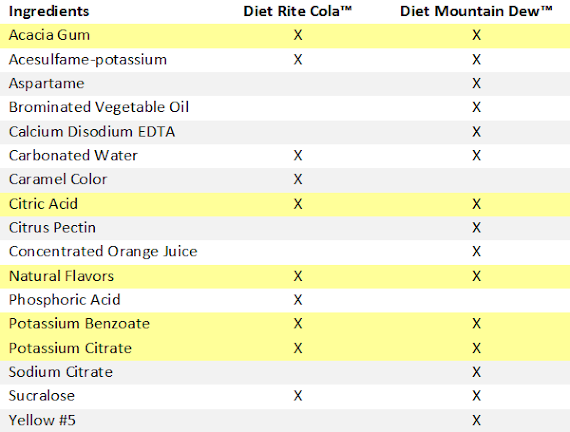Select the Acesulfame-potassium cell
Viewport: 570px width, 432px height.
click(x=88, y=60)
